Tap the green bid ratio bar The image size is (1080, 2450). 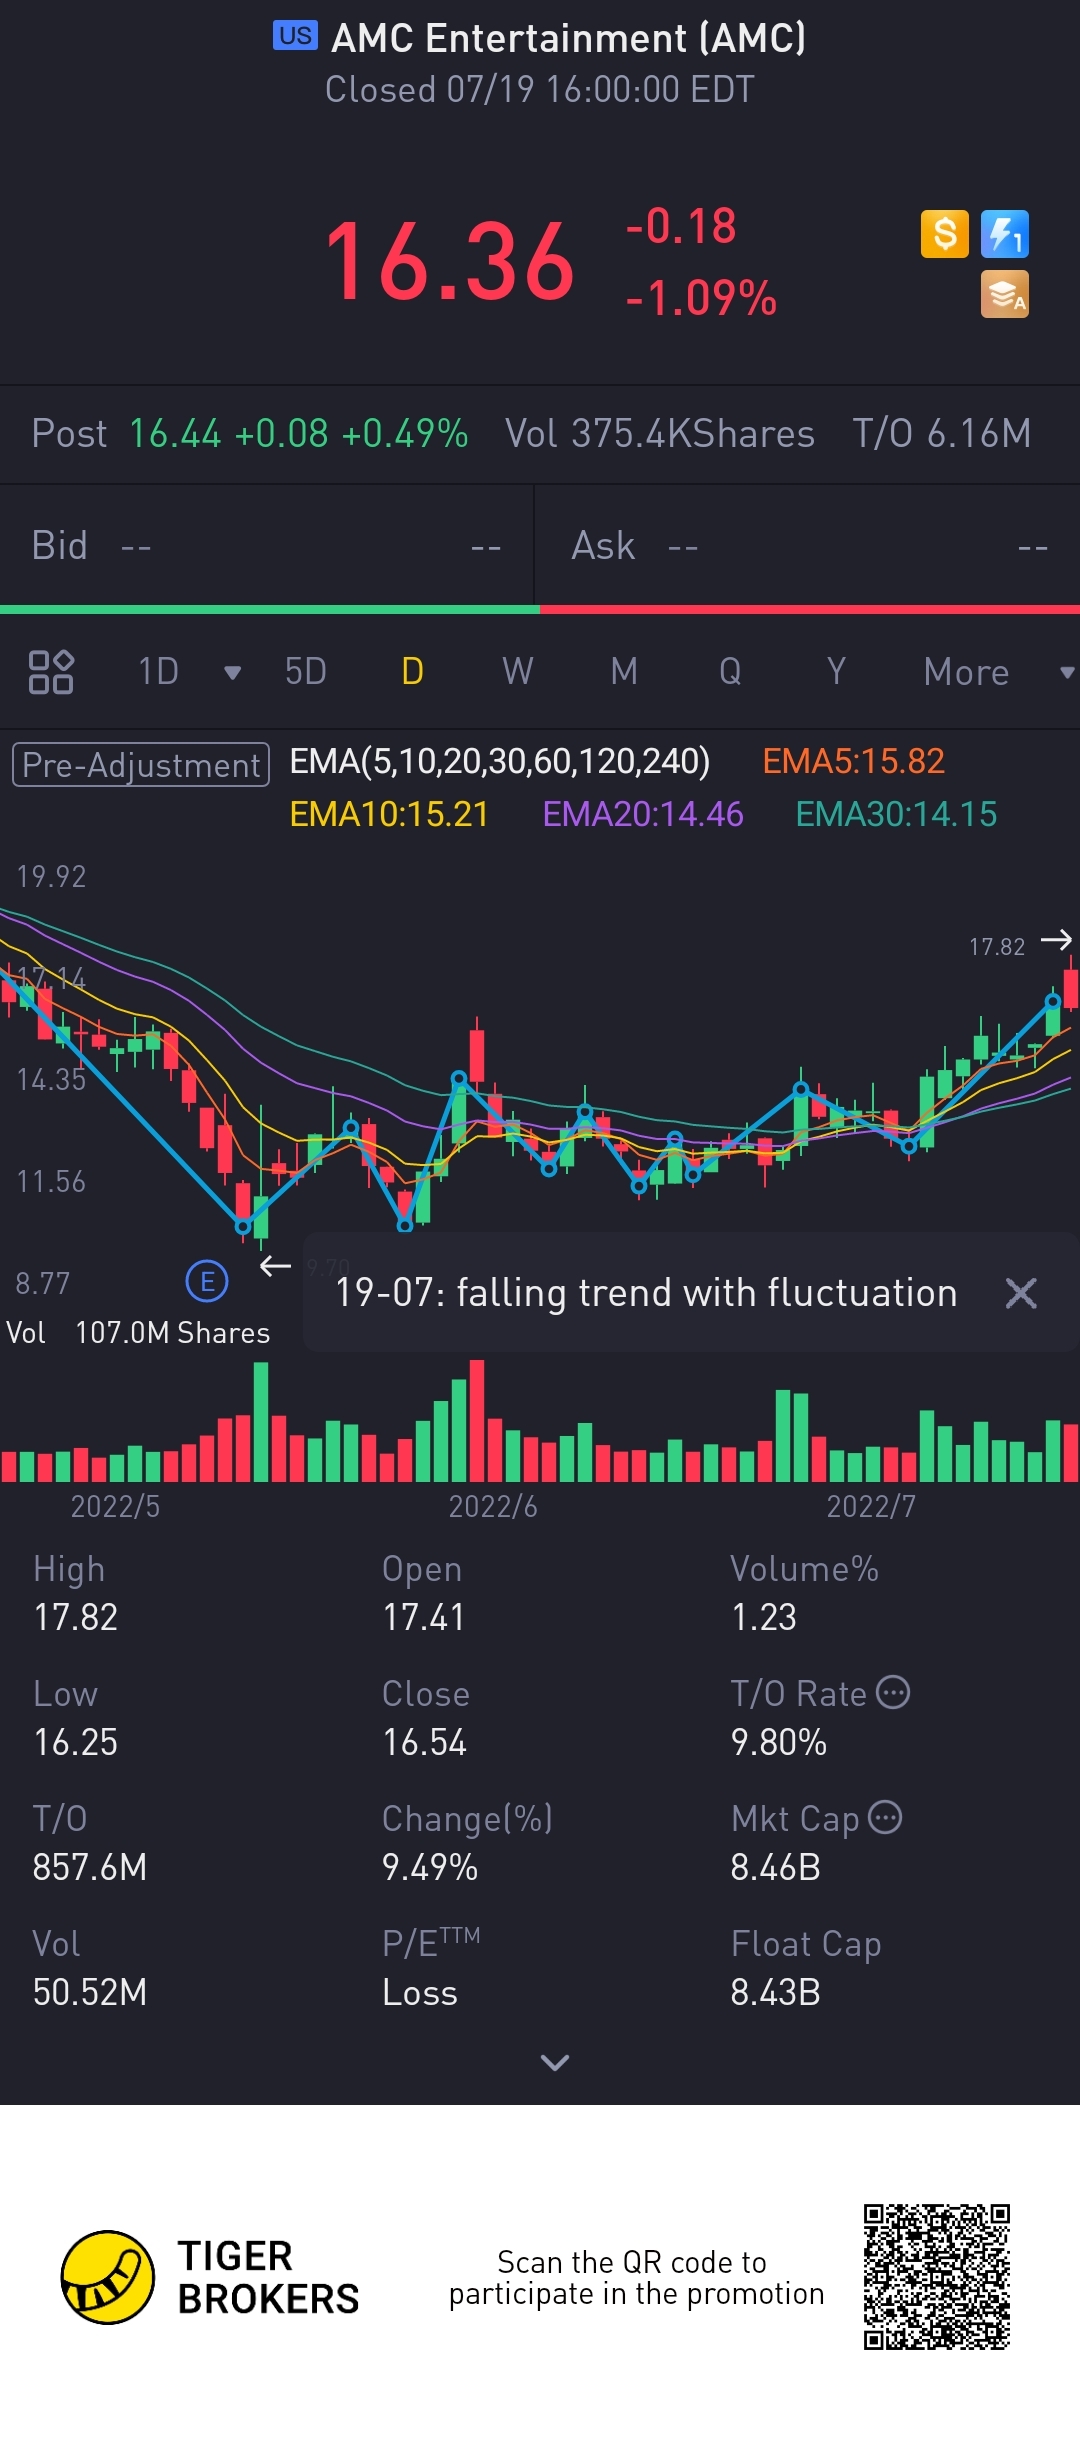270,609
